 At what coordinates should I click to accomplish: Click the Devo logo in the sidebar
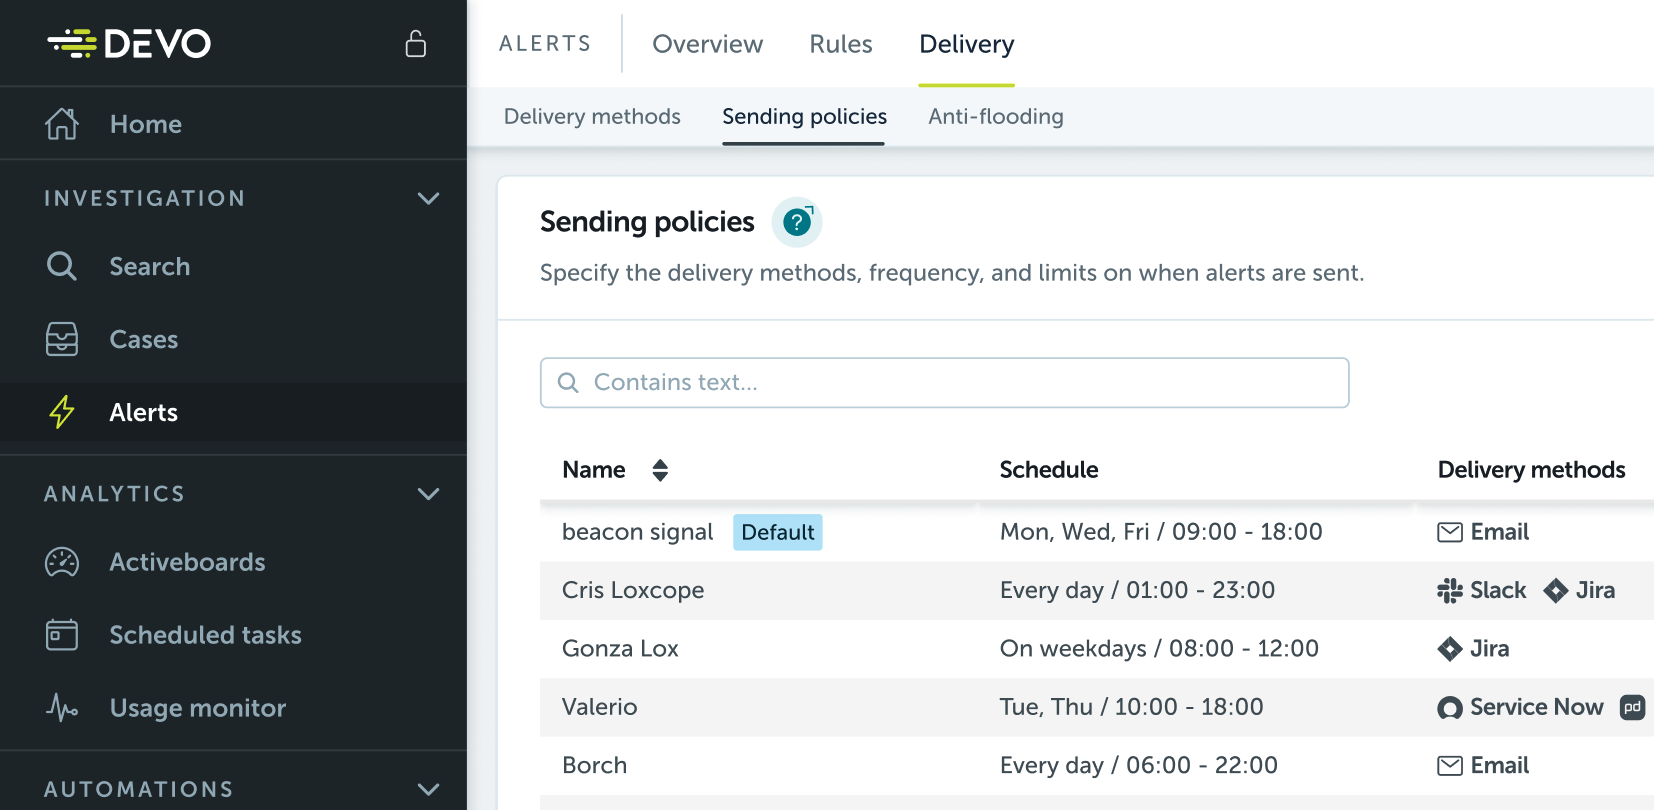pyautogui.click(x=129, y=43)
